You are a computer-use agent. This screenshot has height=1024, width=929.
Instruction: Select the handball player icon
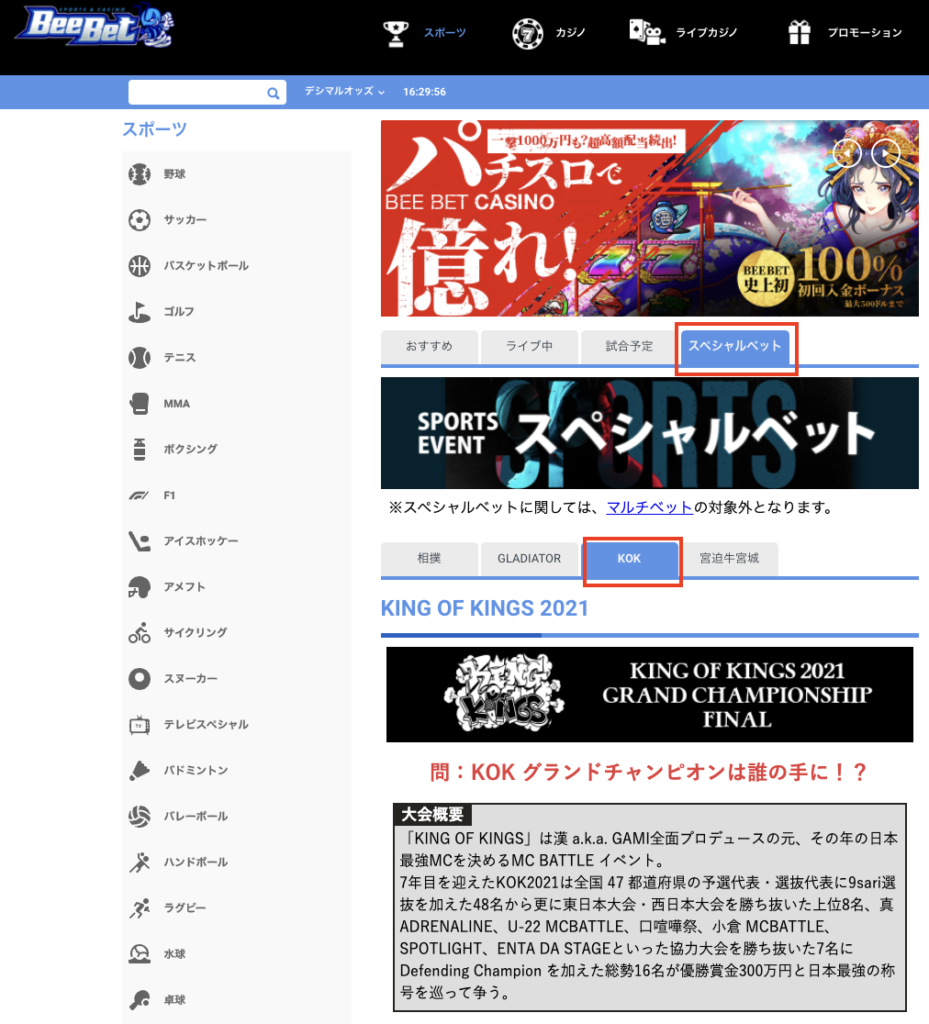click(139, 862)
